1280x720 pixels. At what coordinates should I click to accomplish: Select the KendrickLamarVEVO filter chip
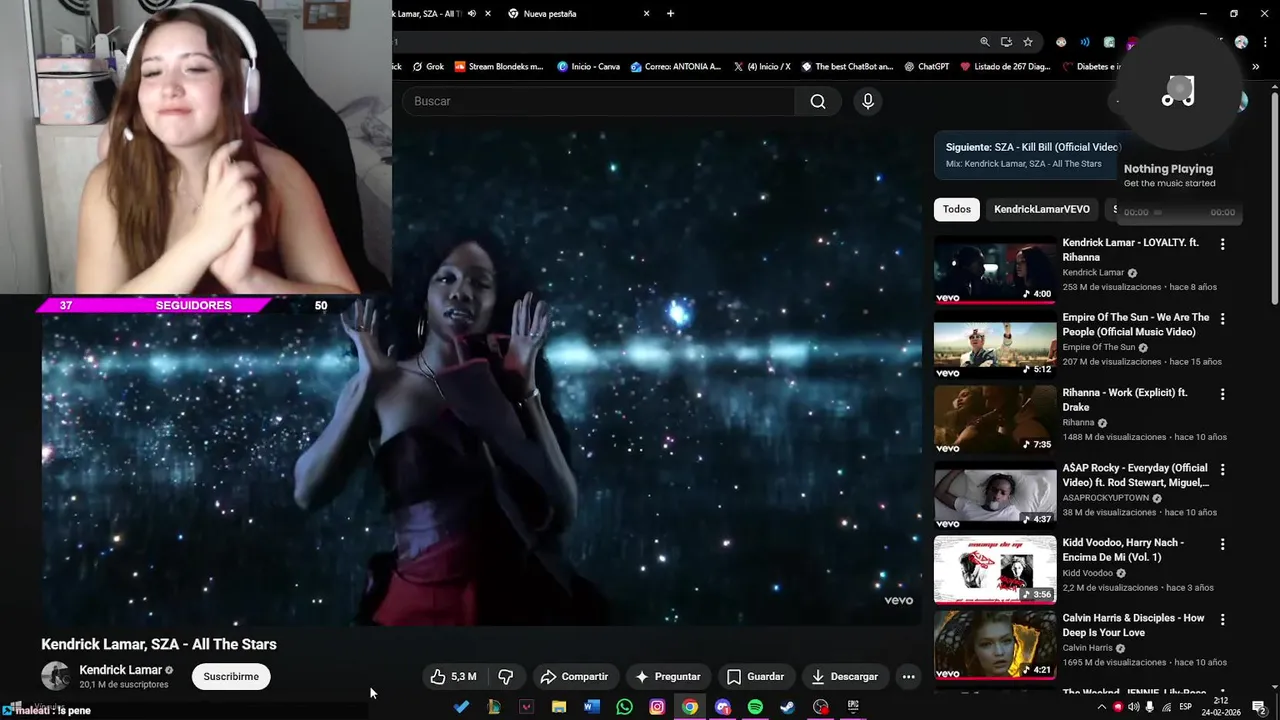click(1042, 209)
